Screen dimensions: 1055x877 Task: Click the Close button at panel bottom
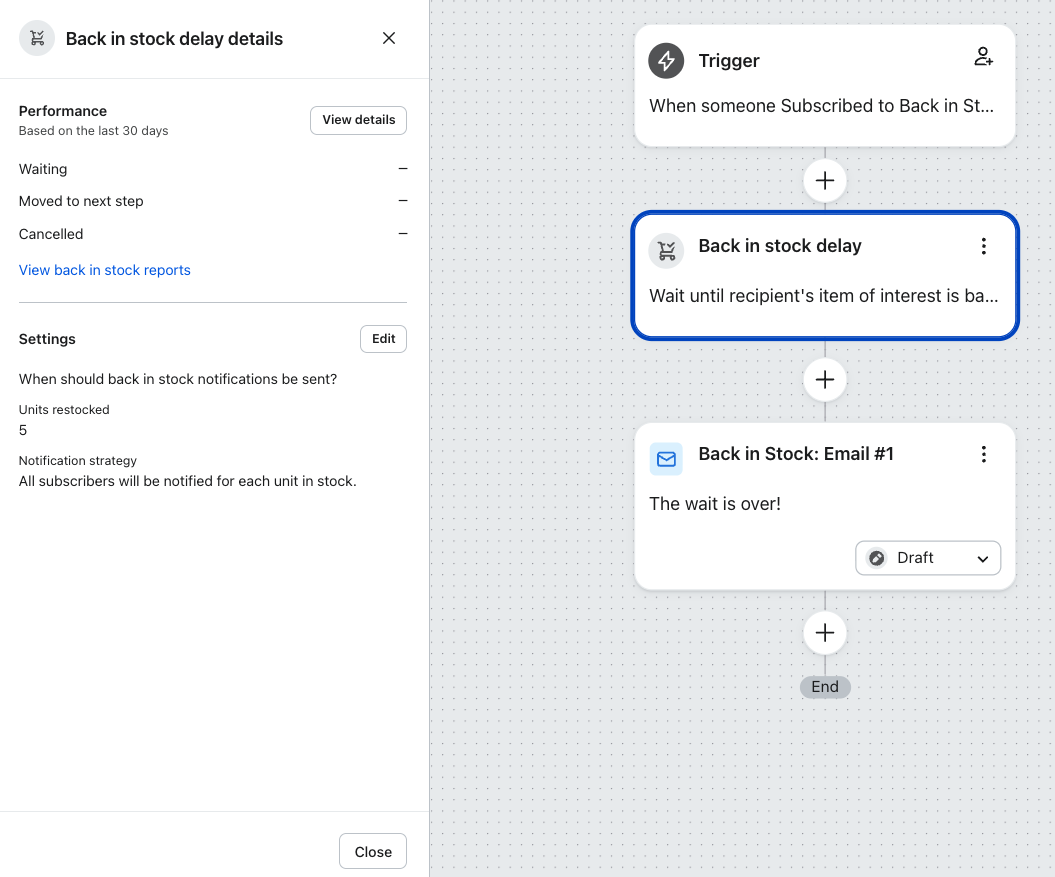click(372, 852)
